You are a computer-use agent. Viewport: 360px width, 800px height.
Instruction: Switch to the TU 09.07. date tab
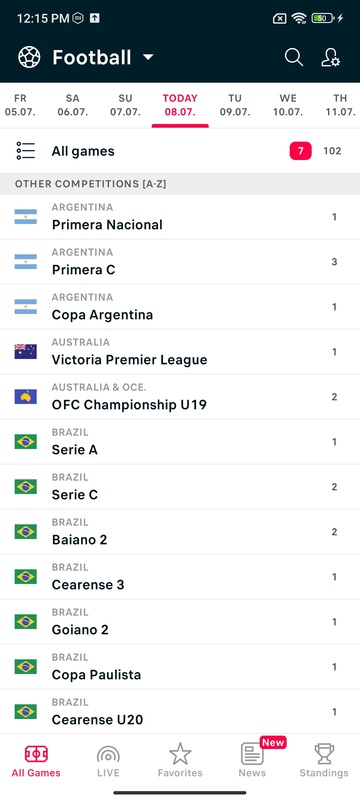[235, 105]
